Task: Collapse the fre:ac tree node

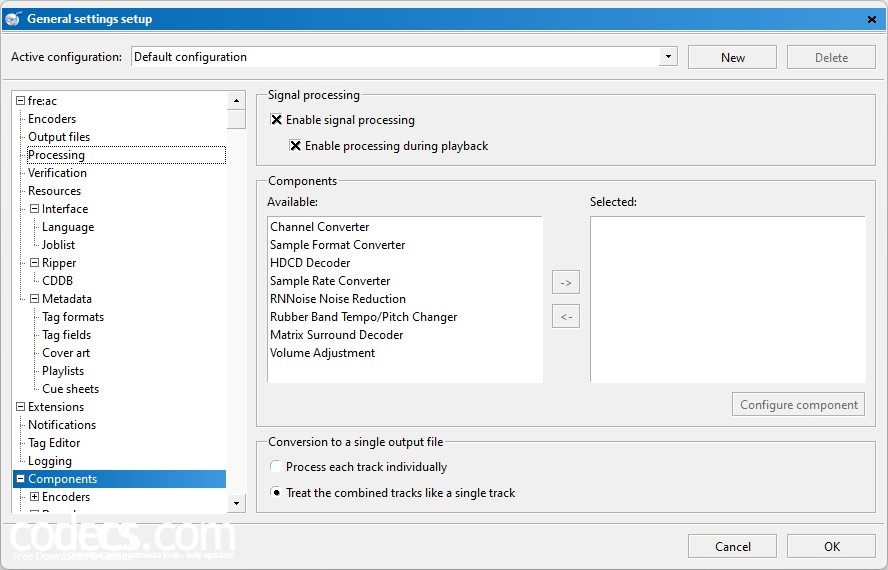Action: 21,100
